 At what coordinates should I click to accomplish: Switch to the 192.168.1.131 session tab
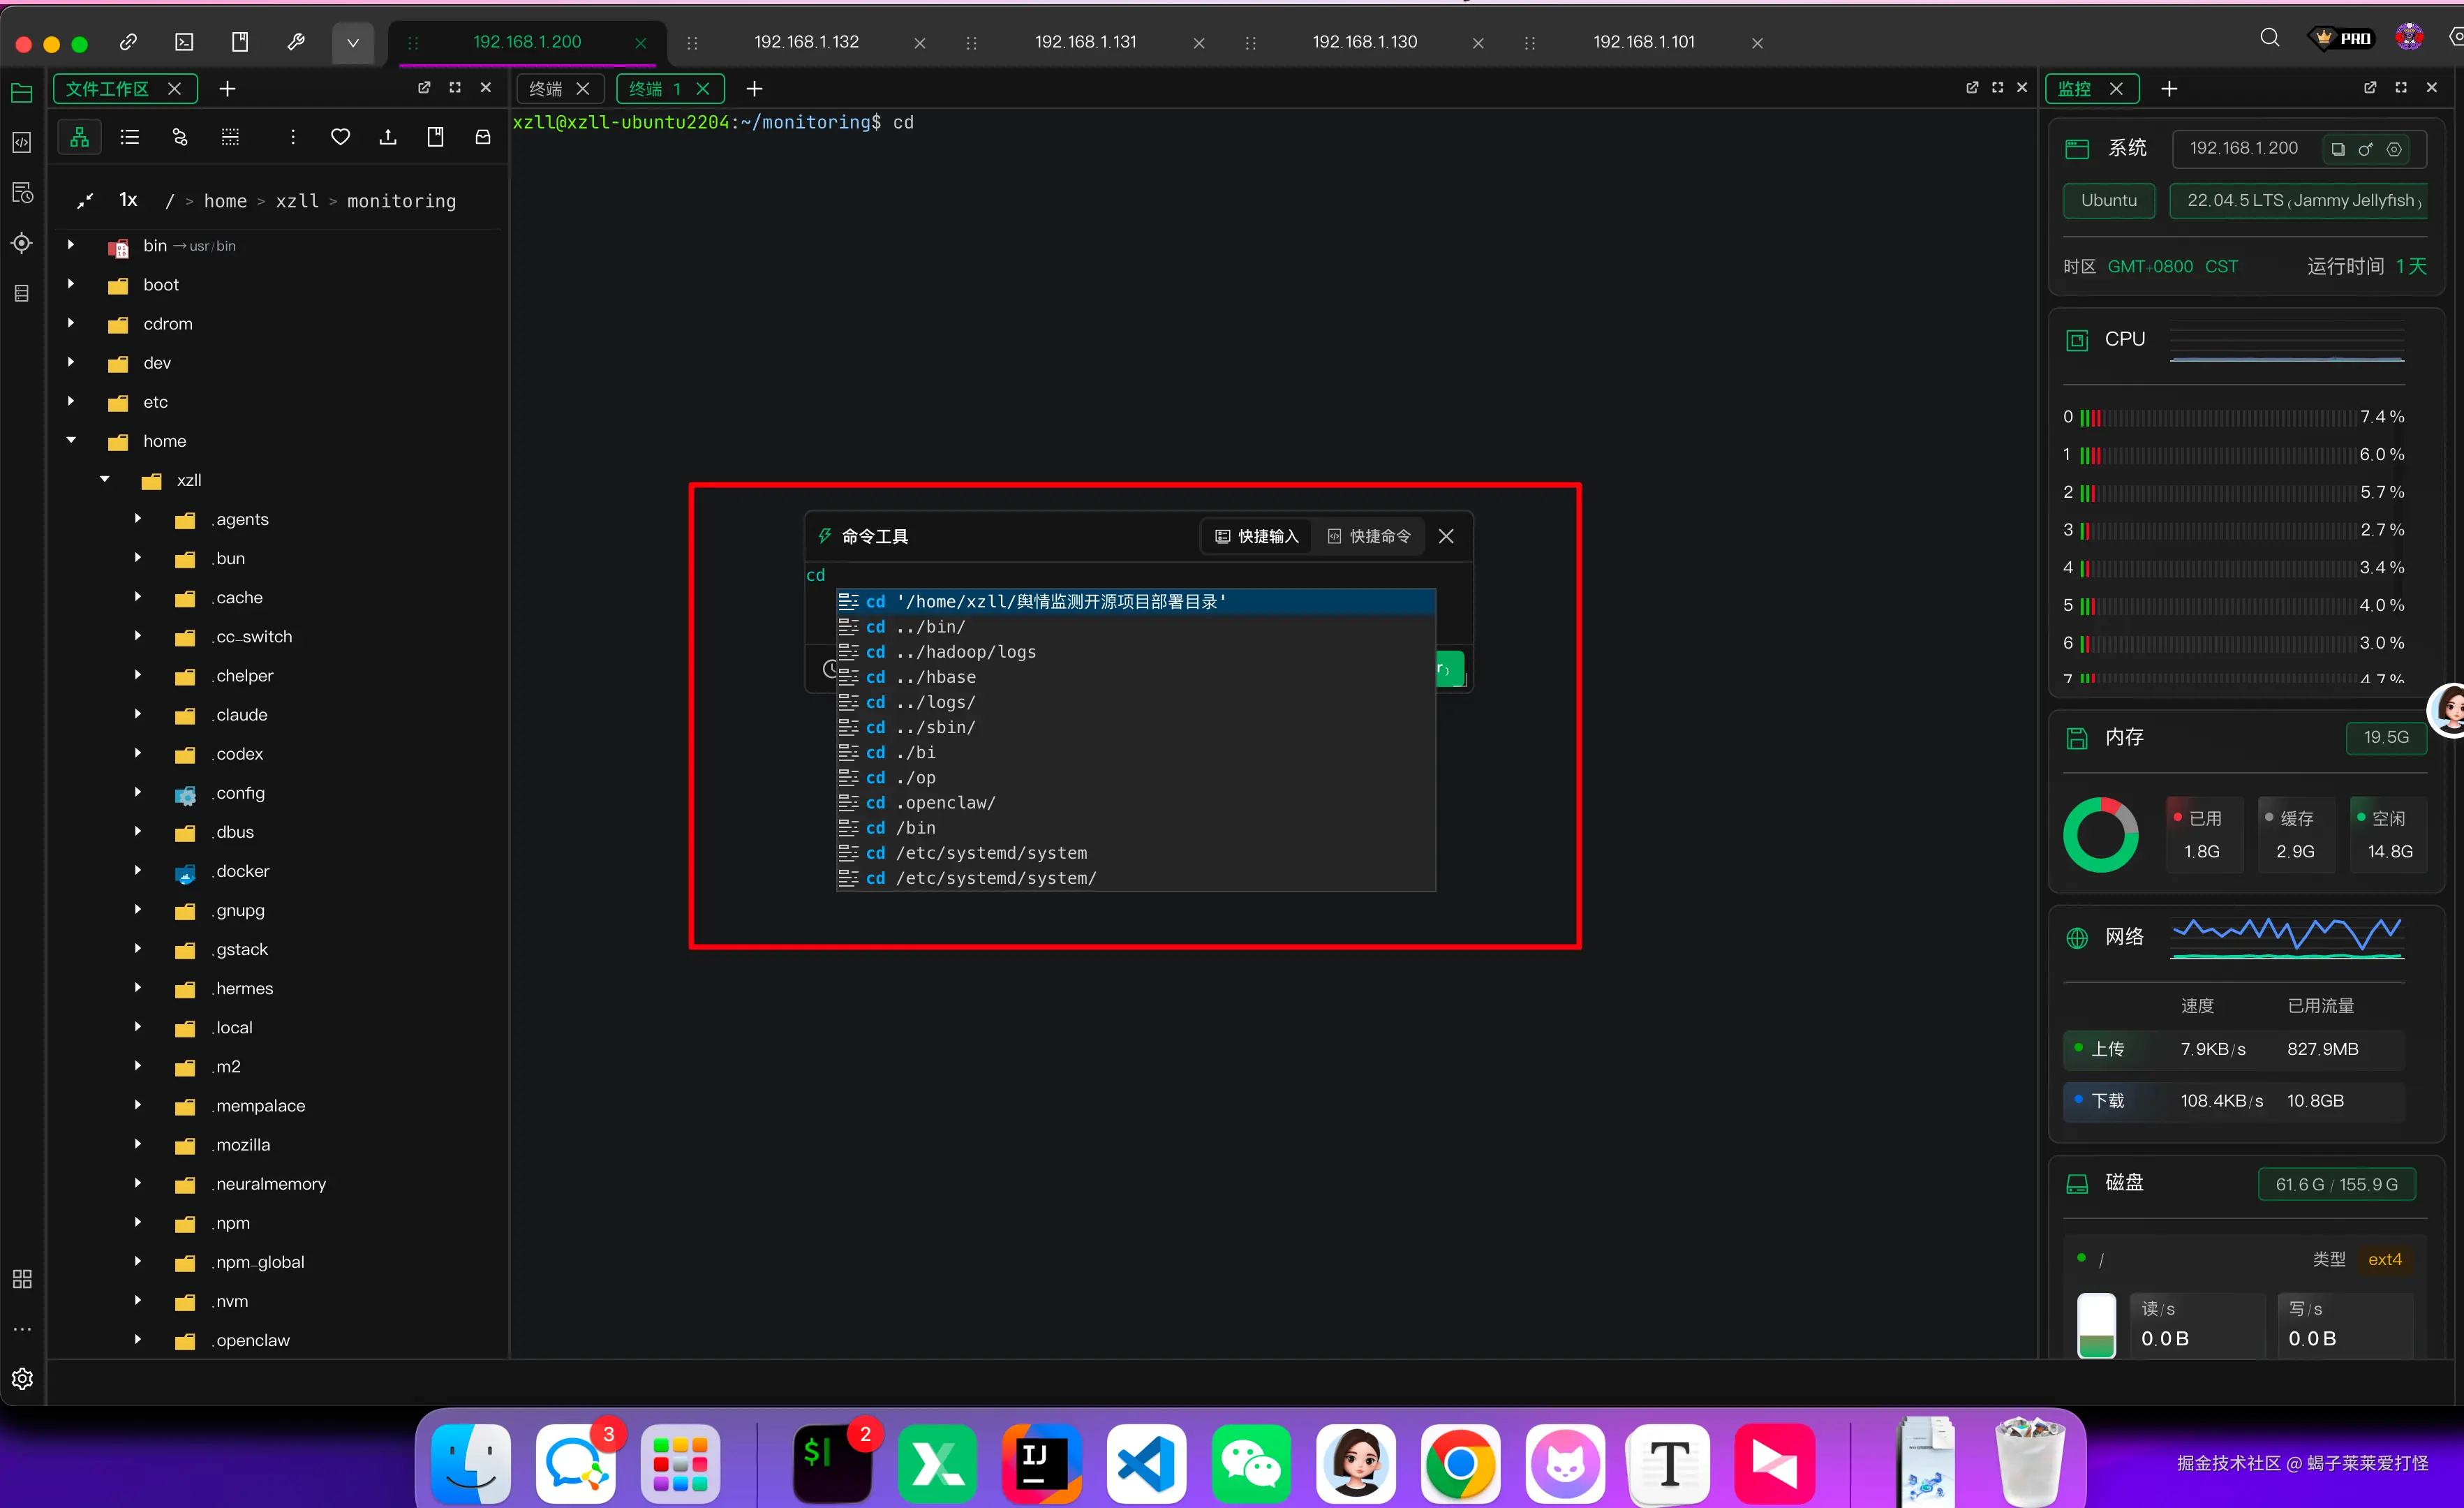(1085, 42)
